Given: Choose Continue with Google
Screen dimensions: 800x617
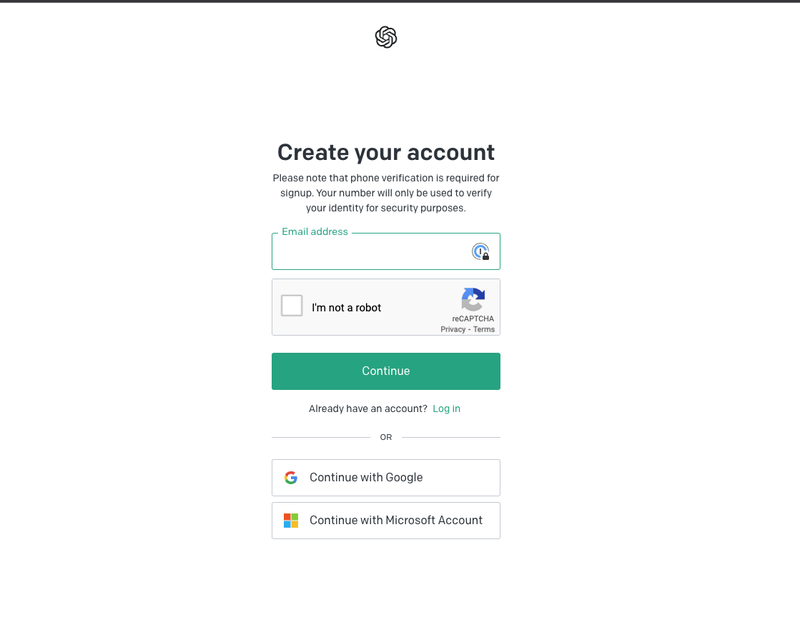Looking at the screenshot, I should [386, 478].
